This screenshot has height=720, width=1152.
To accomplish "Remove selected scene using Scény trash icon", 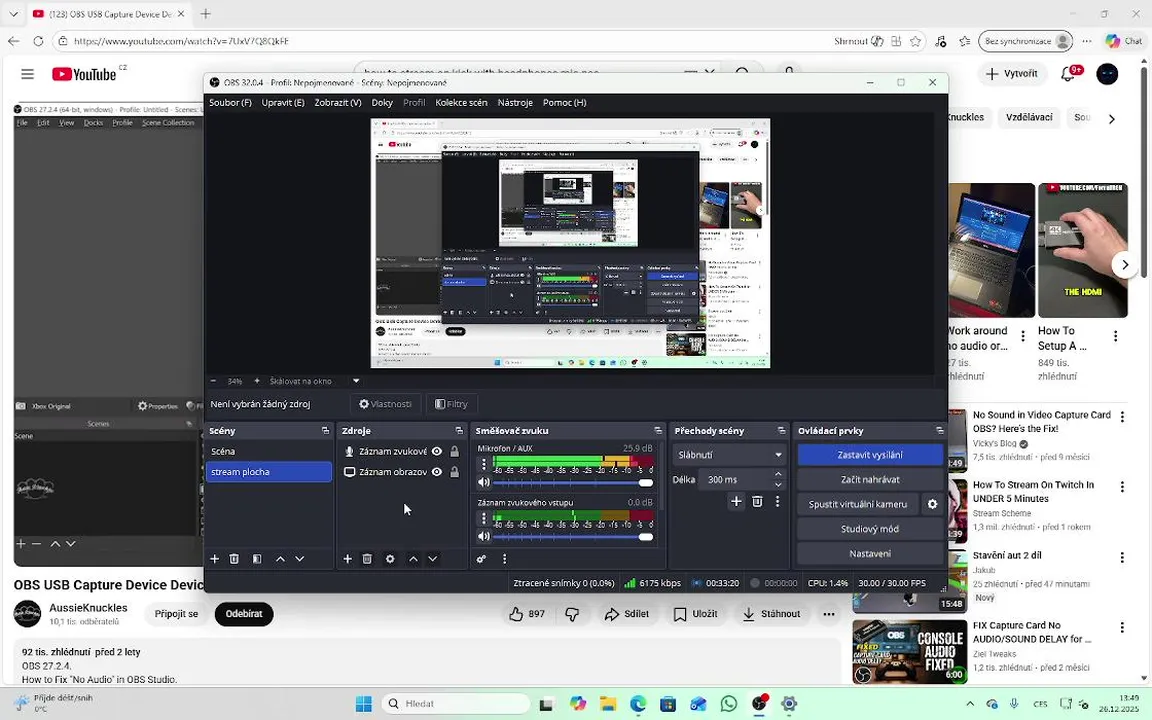I will [x=234, y=559].
